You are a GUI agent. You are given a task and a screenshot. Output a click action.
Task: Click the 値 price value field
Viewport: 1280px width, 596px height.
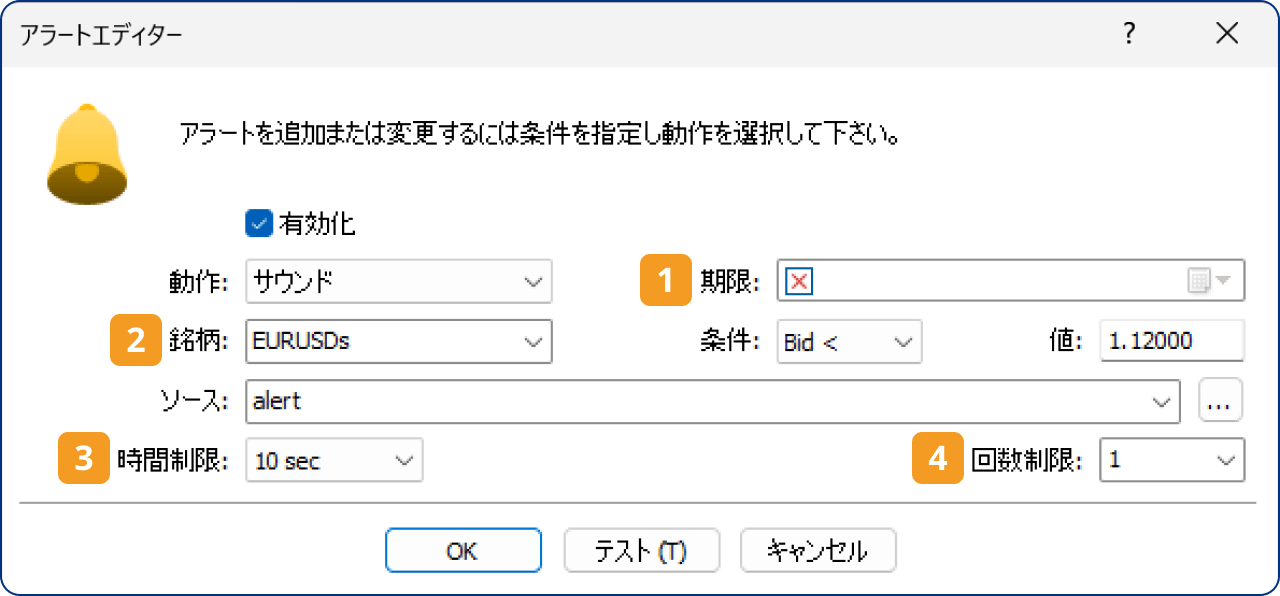pyautogui.click(x=1171, y=341)
